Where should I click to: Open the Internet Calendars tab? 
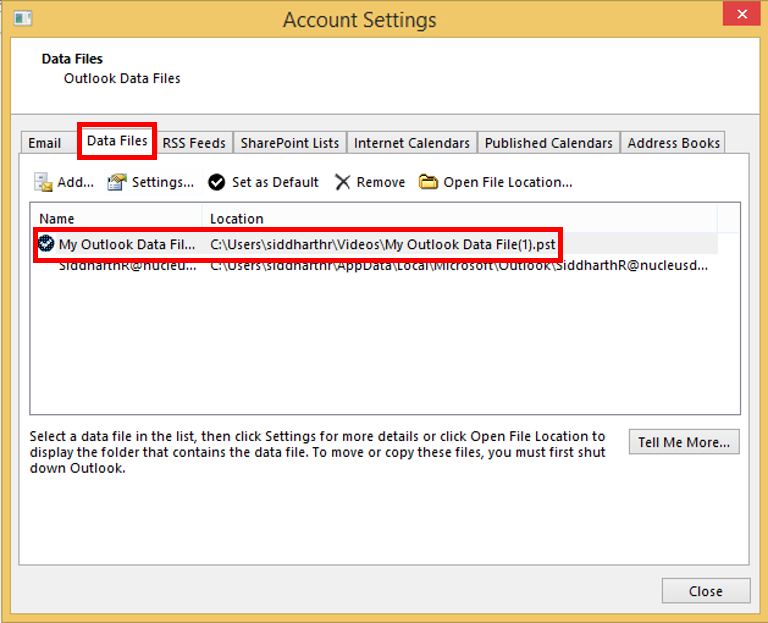411,143
